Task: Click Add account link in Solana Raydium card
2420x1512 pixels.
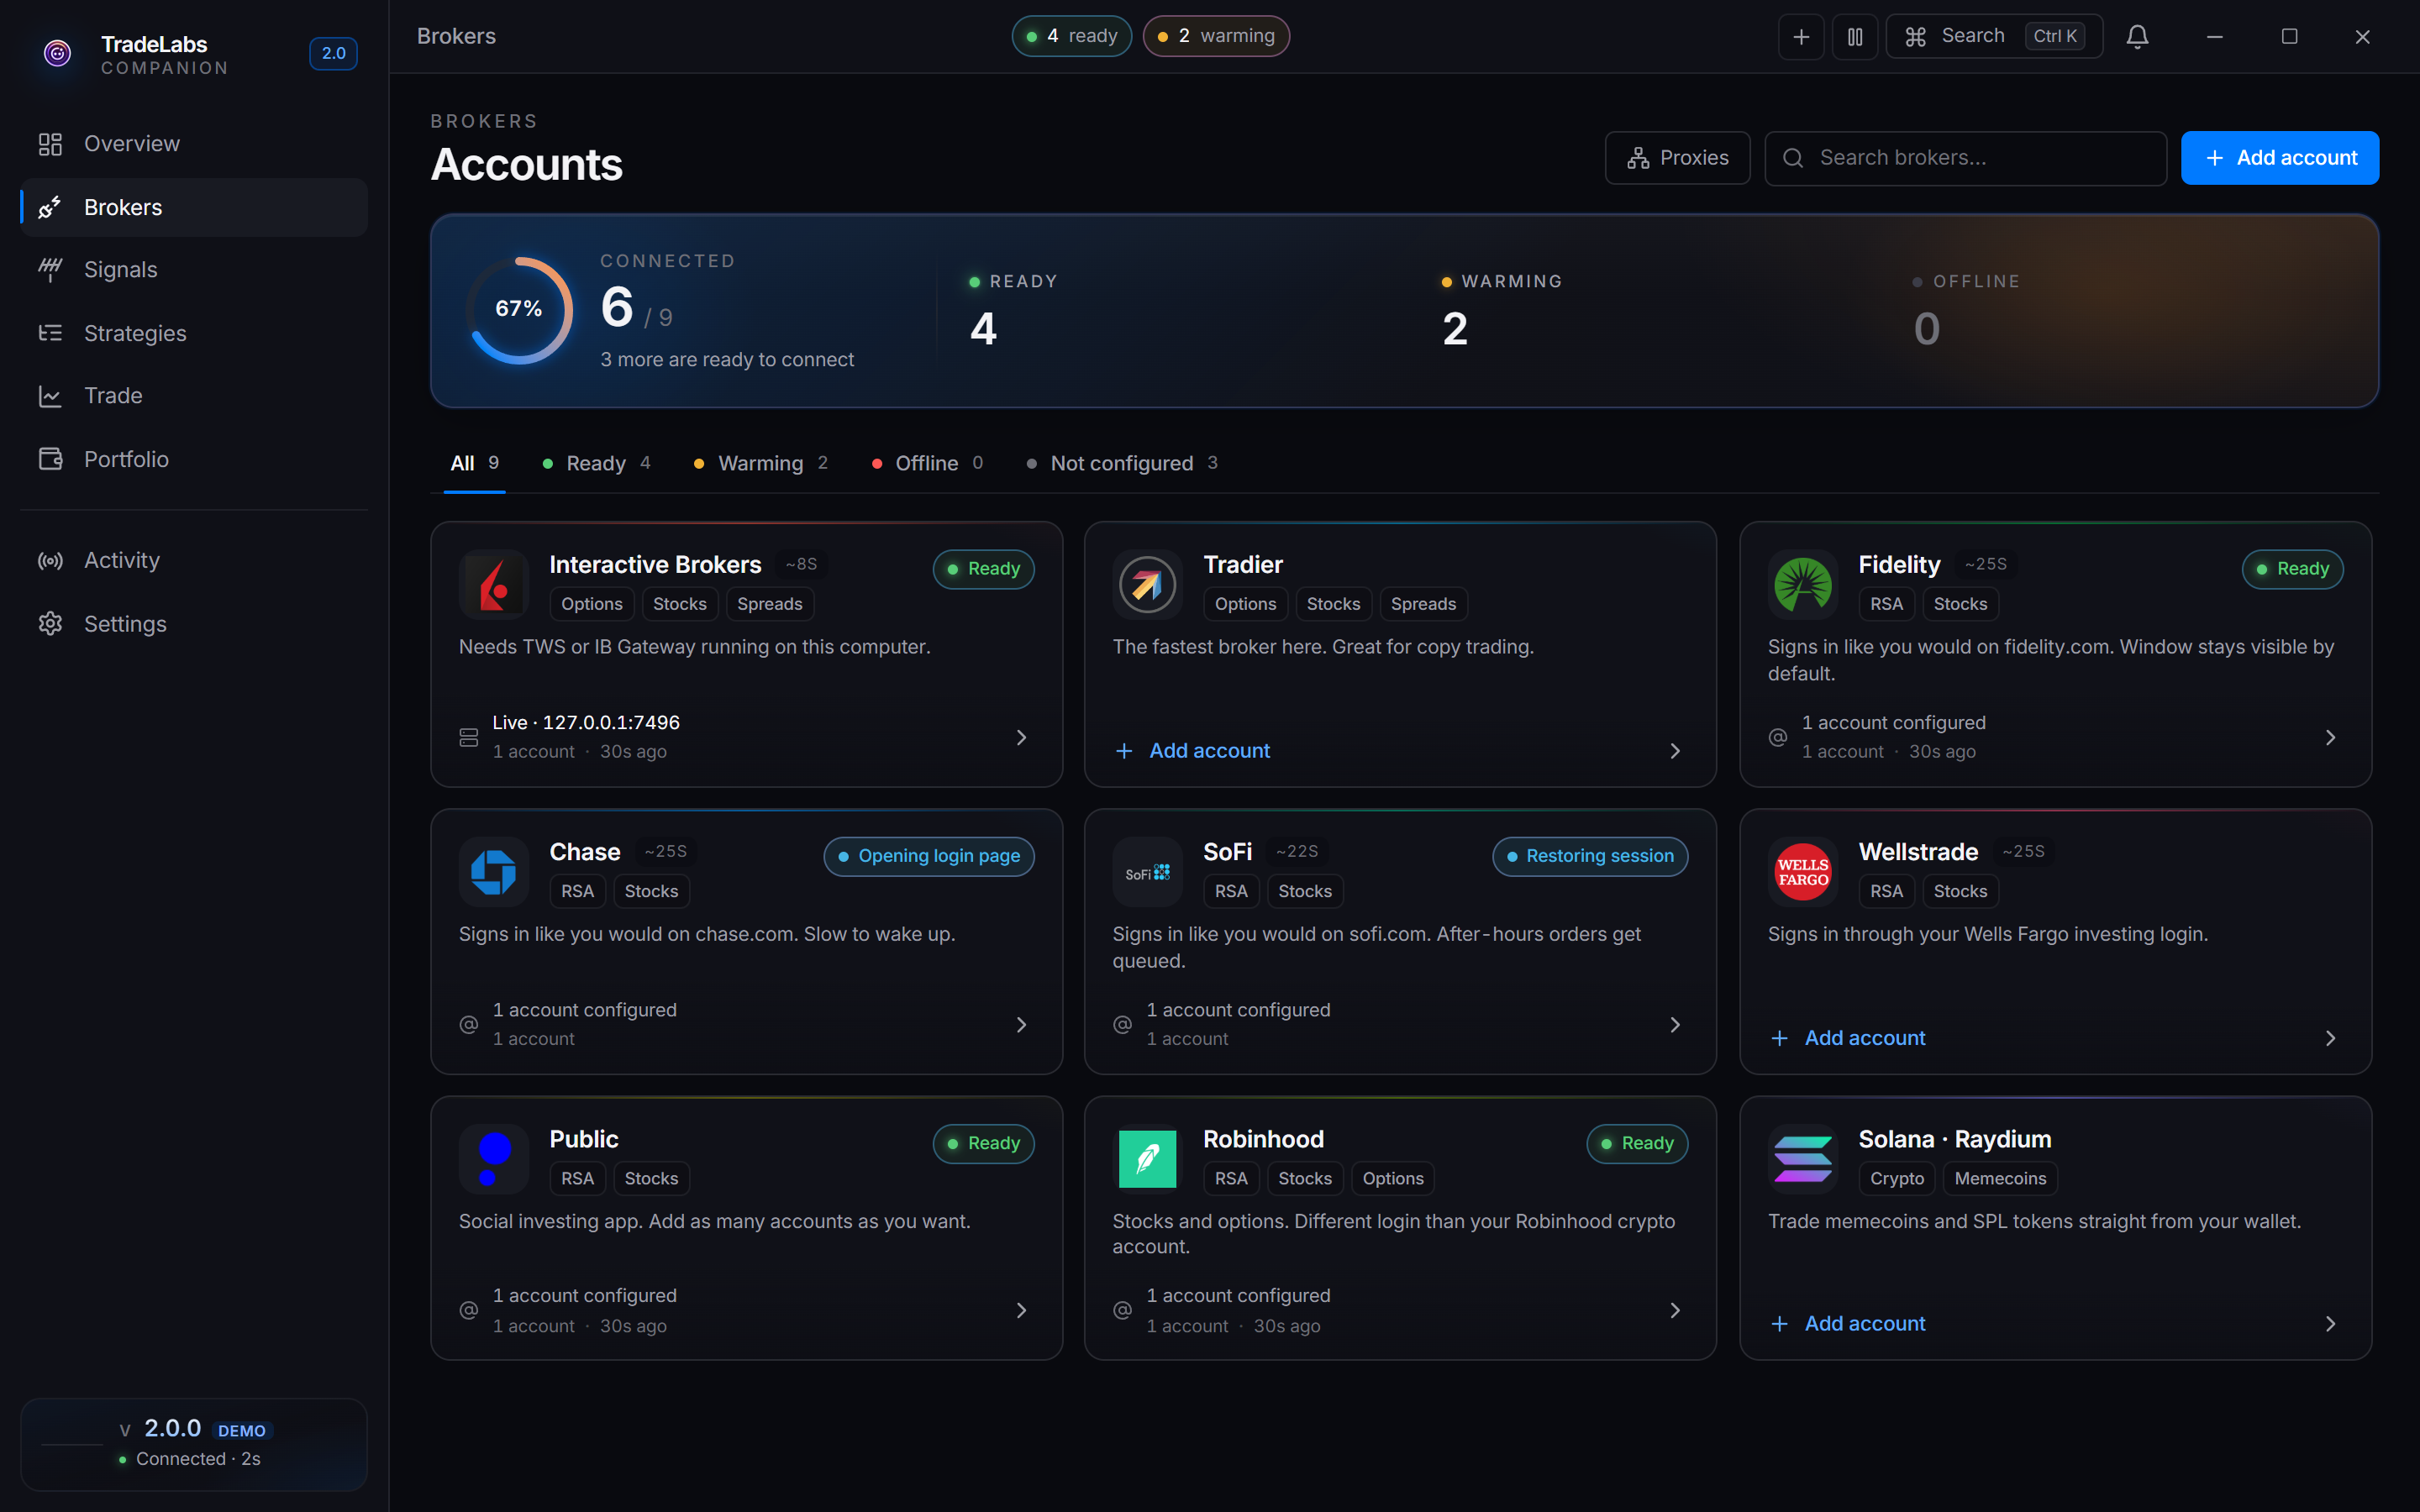Action: pos(1847,1324)
